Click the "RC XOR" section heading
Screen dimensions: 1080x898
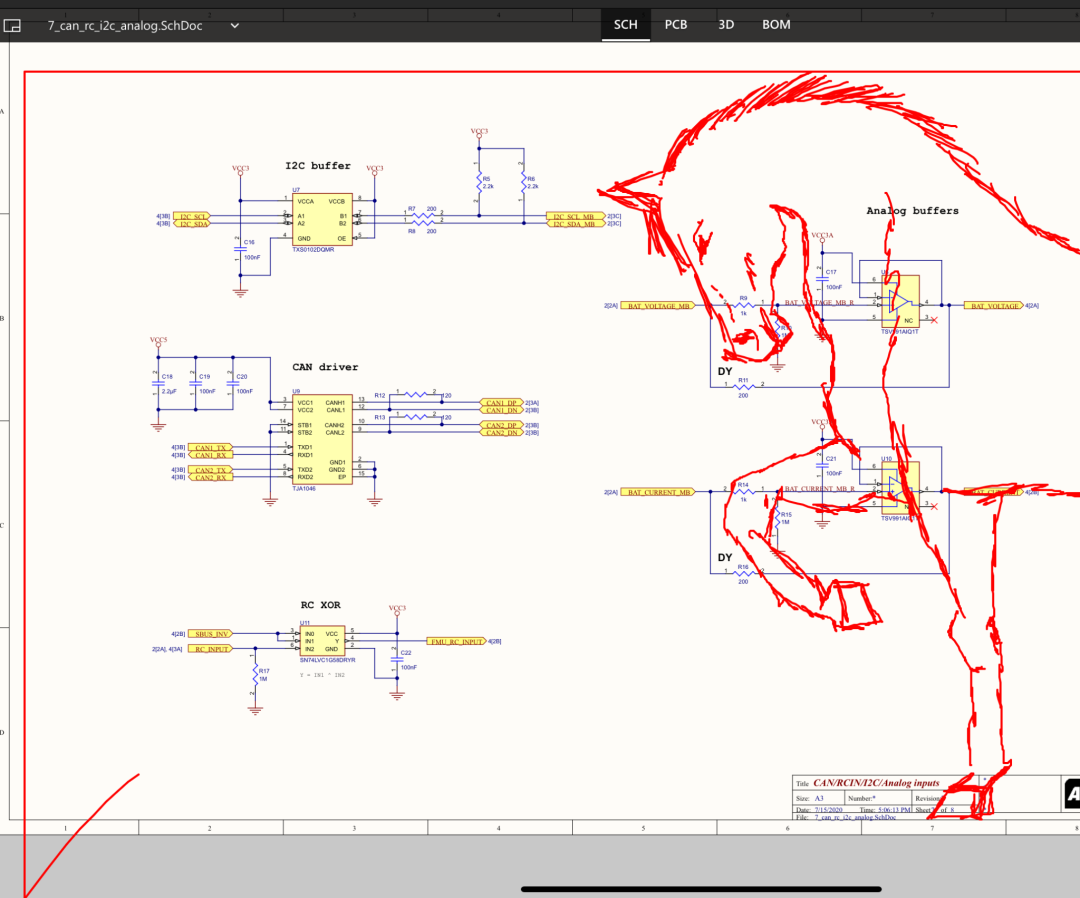320,605
